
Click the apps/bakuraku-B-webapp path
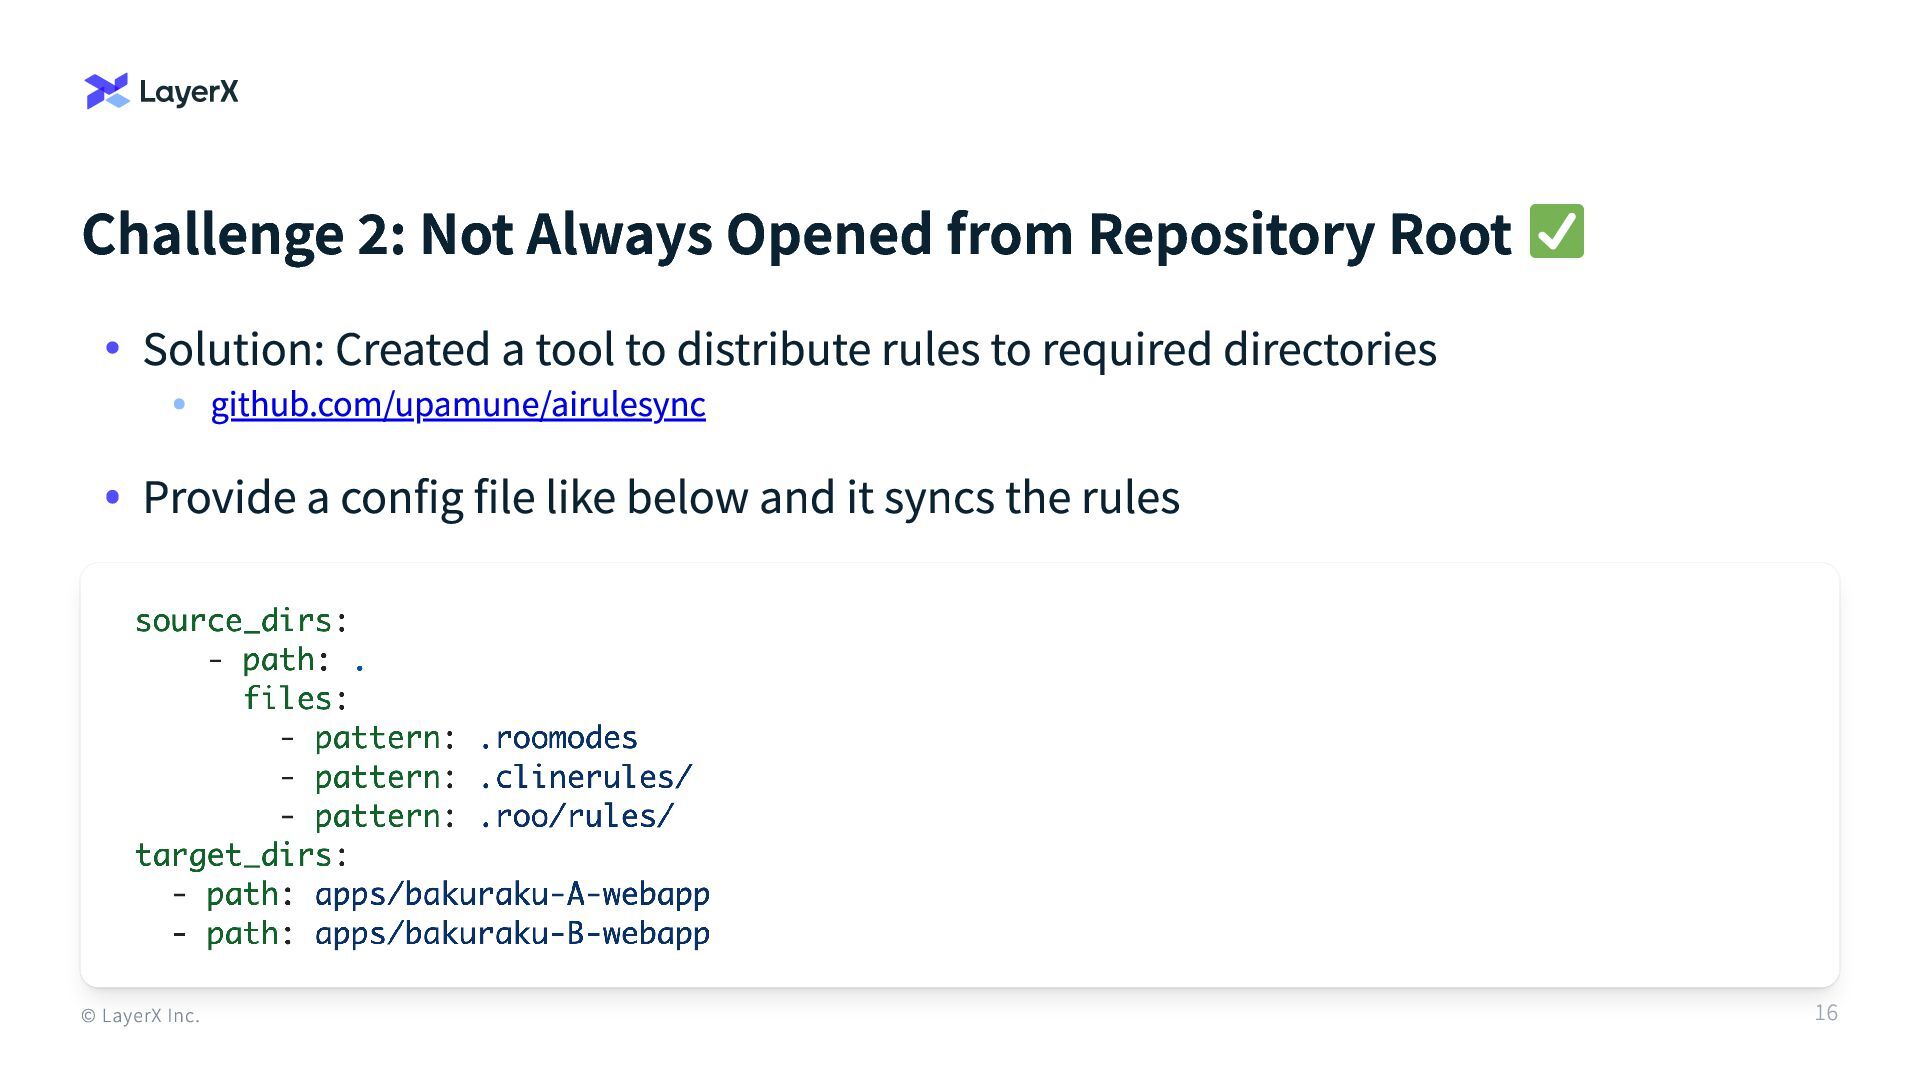pyautogui.click(x=512, y=934)
